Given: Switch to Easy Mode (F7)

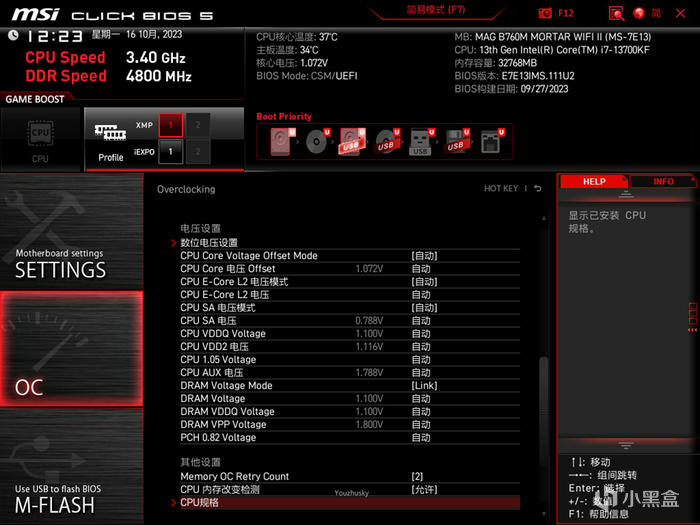Looking at the screenshot, I should pyautogui.click(x=436, y=10).
